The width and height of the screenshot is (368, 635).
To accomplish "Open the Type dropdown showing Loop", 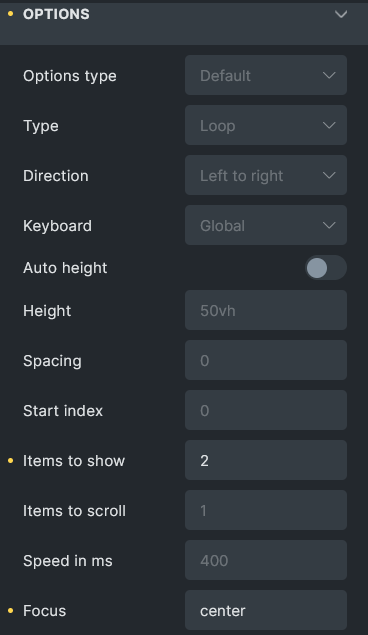I will coord(266,125).
